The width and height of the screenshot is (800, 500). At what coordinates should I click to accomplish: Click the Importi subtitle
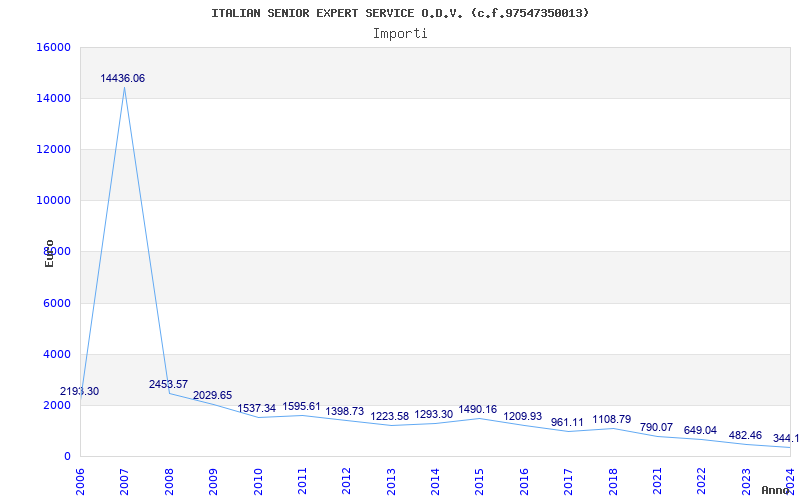[400, 34]
